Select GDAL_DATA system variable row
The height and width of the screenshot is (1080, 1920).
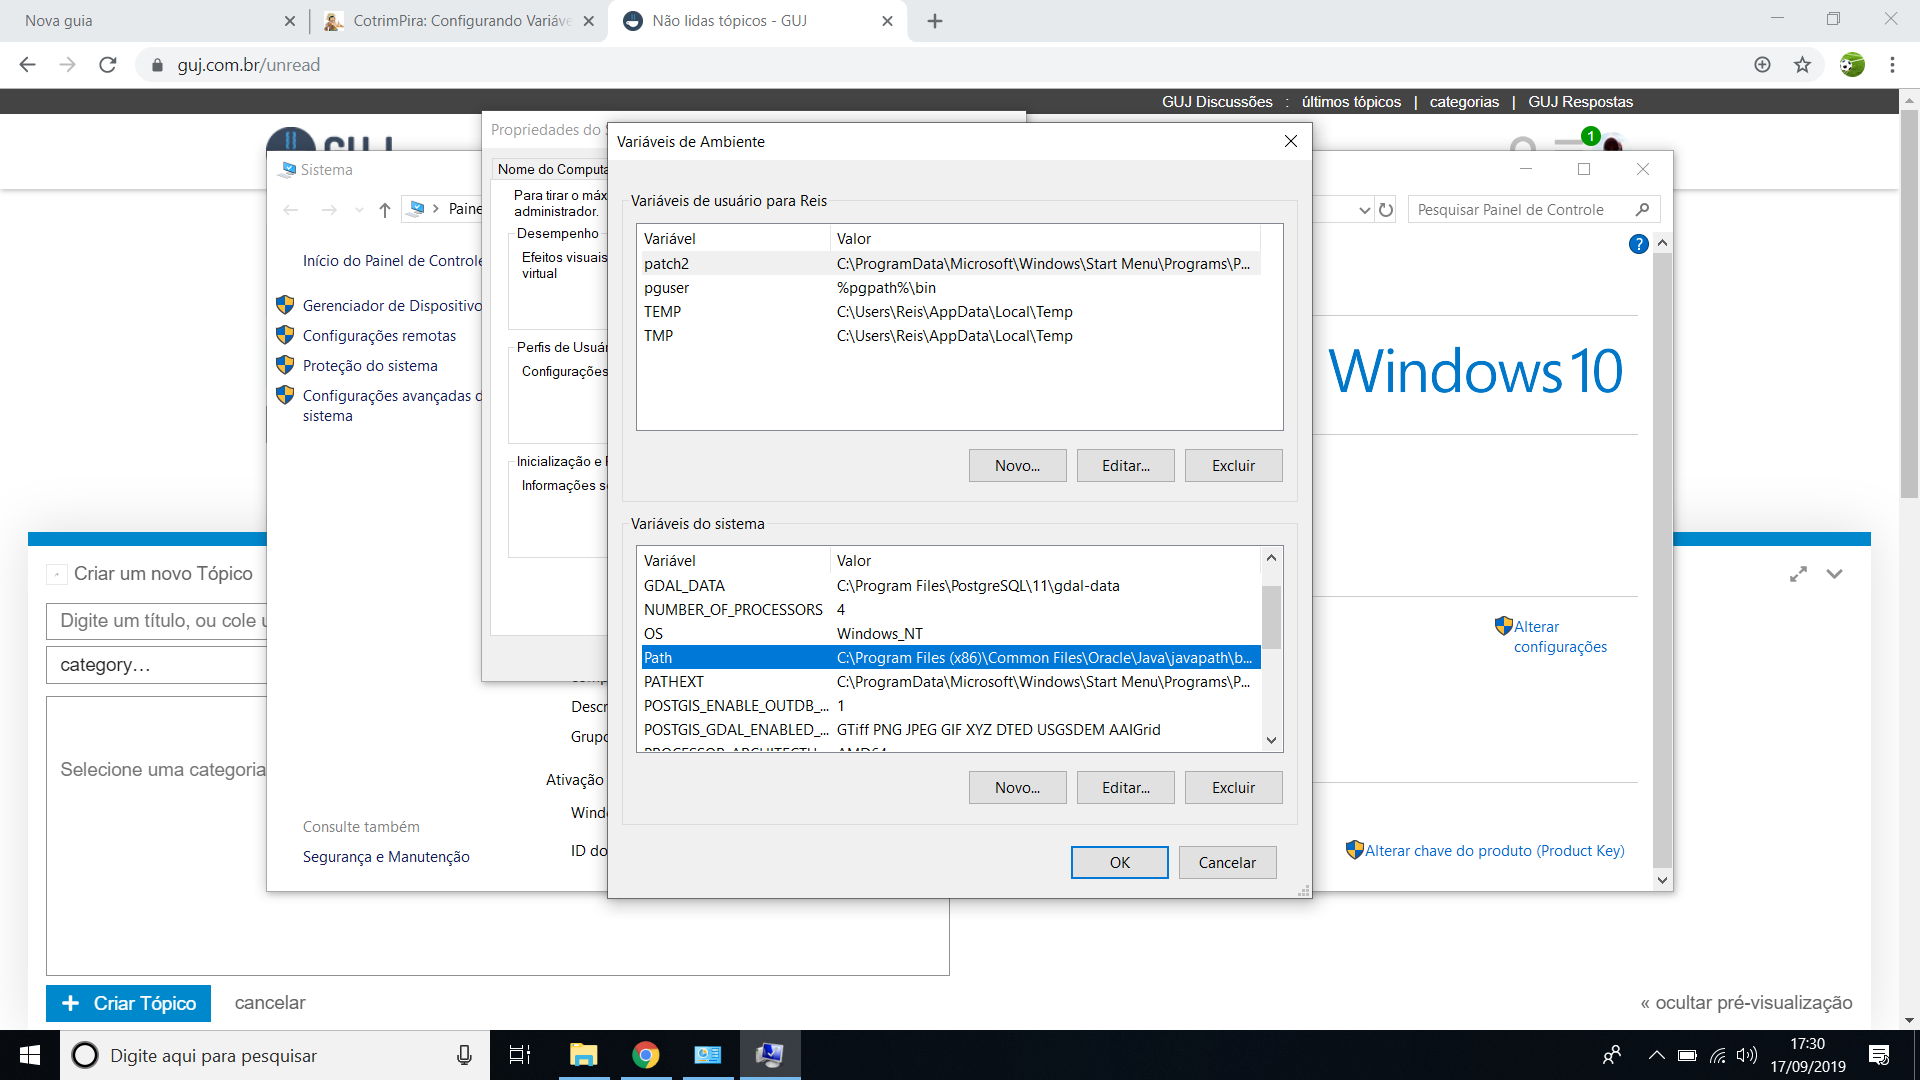click(950, 586)
